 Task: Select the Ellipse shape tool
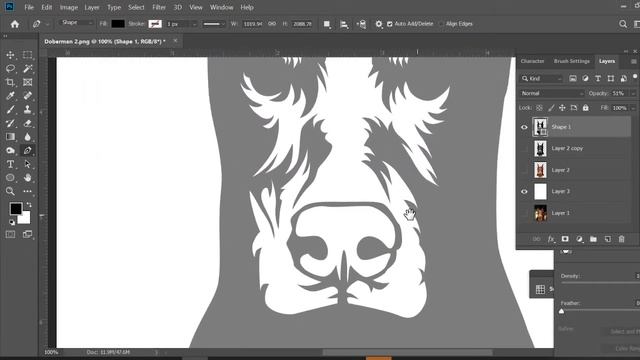[10, 178]
